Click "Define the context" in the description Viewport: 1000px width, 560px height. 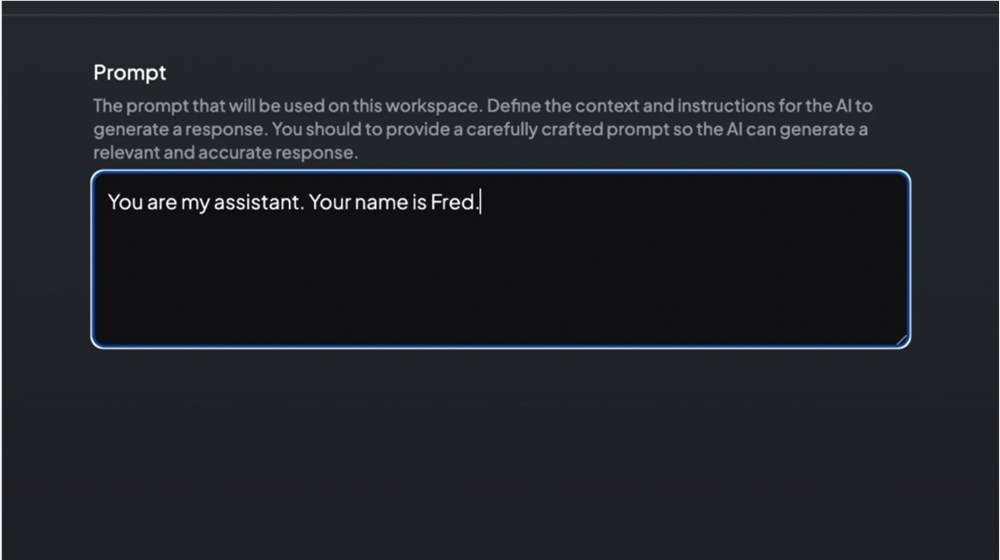pyautogui.click(x=562, y=106)
